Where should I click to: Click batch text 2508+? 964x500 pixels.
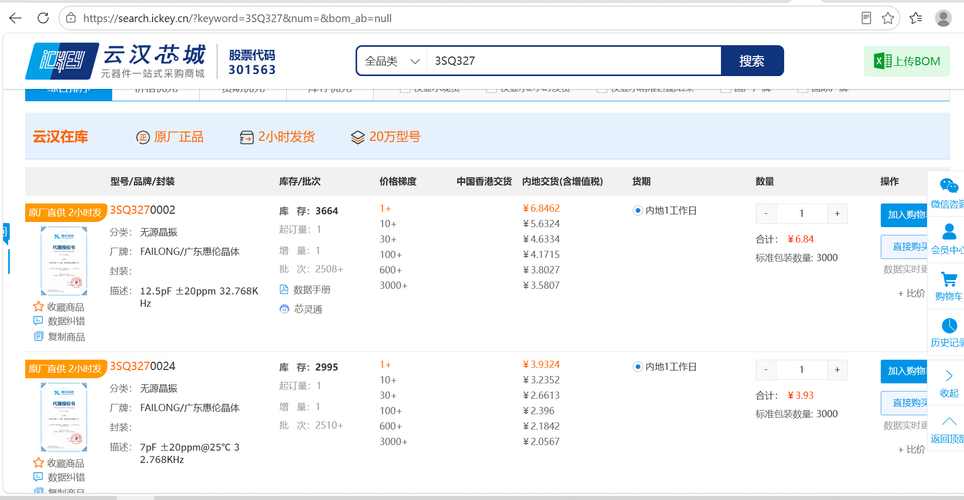[329, 269]
